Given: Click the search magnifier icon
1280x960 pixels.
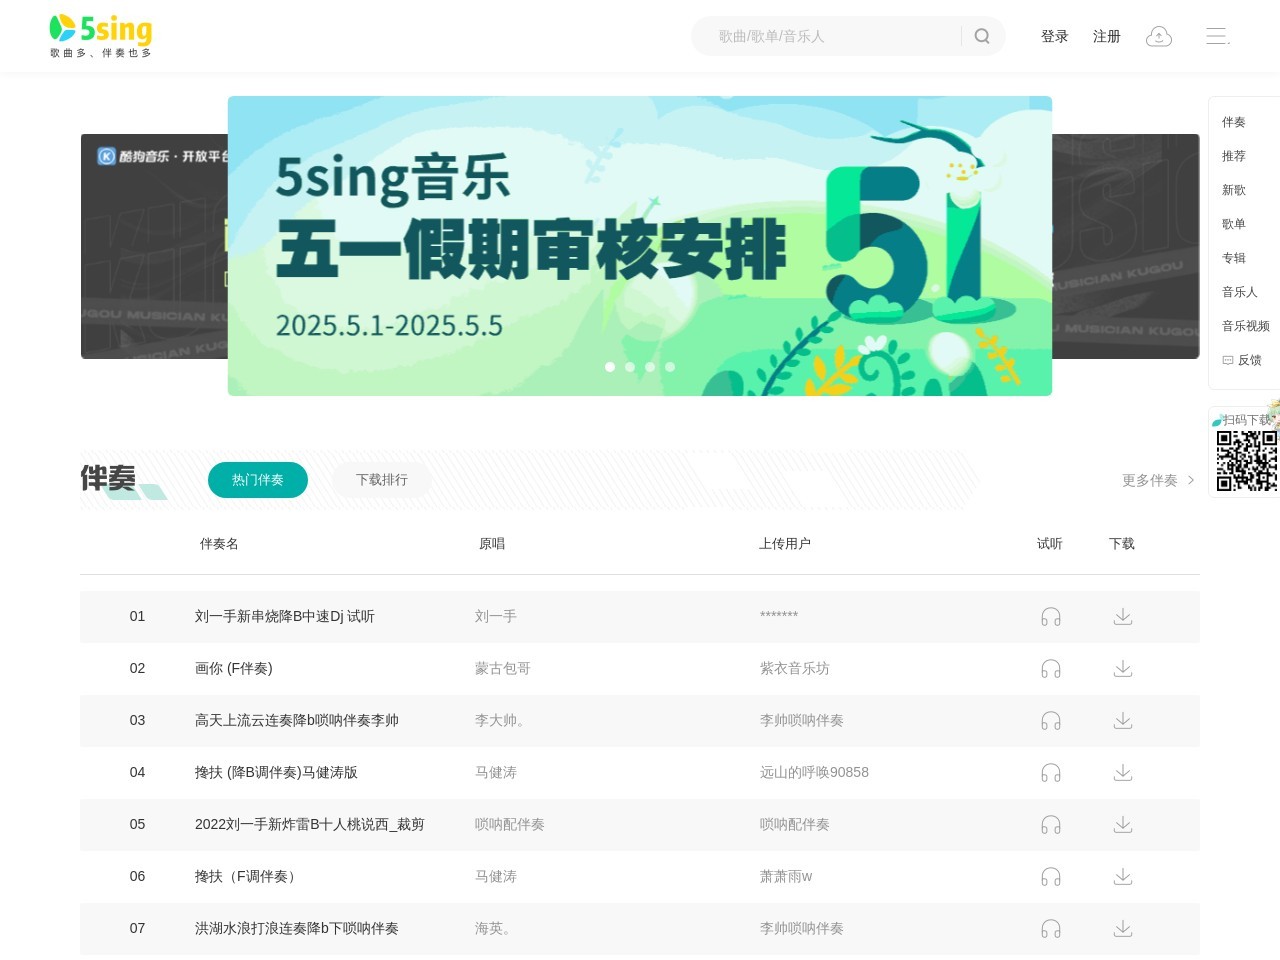Looking at the screenshot, I should 982,36.
